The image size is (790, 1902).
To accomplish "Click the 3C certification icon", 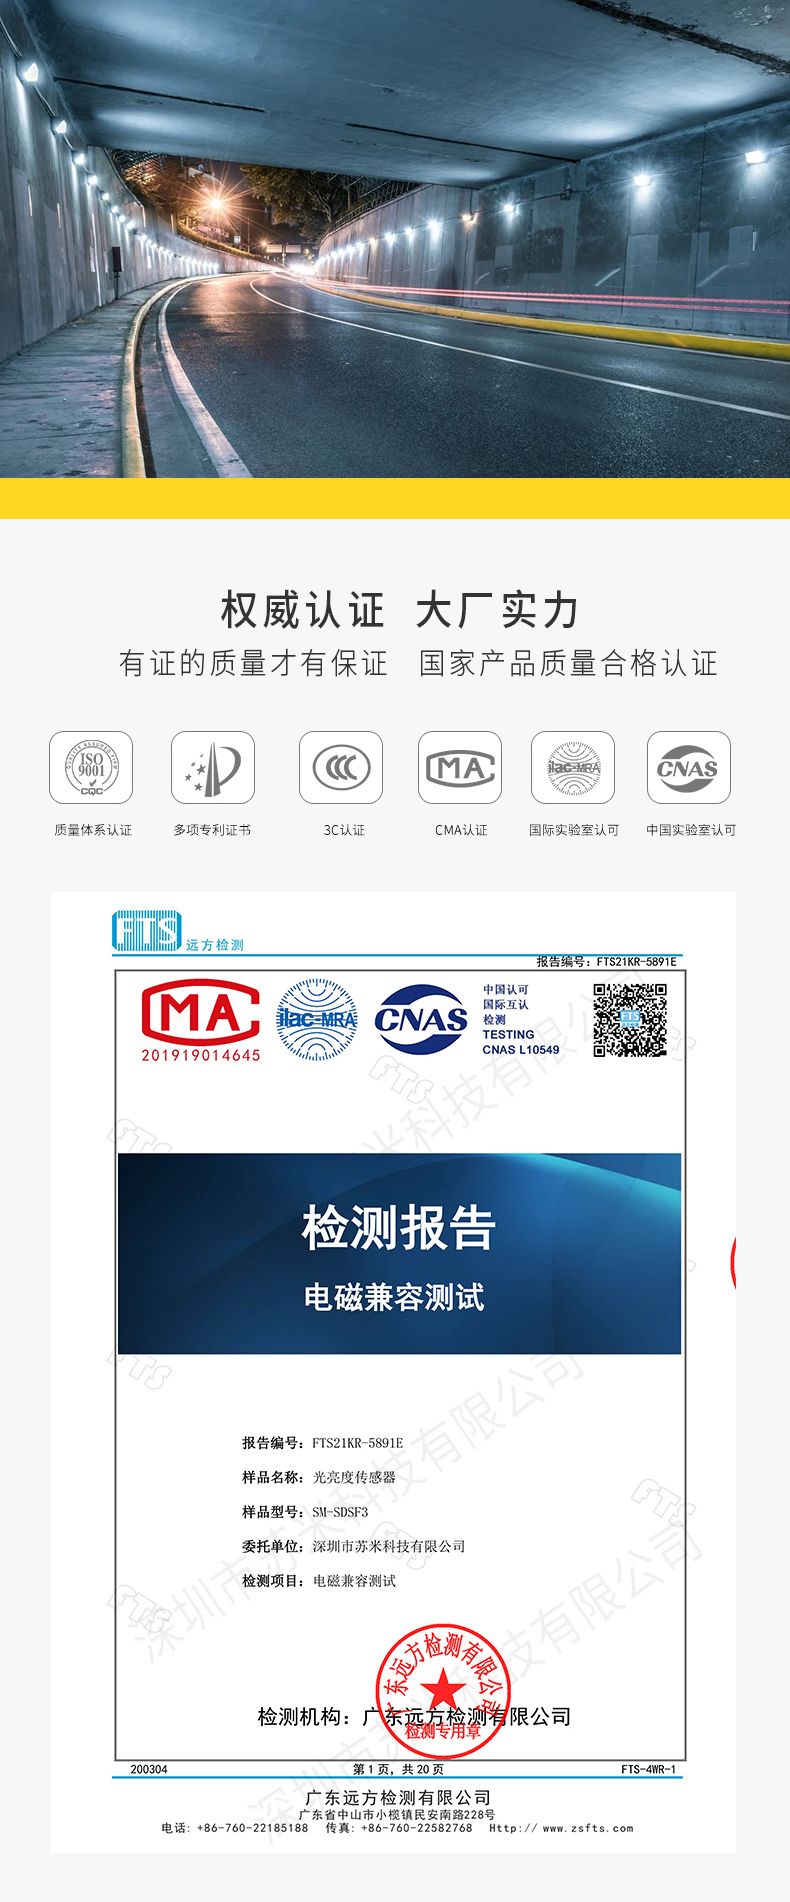I will point(341,768).
